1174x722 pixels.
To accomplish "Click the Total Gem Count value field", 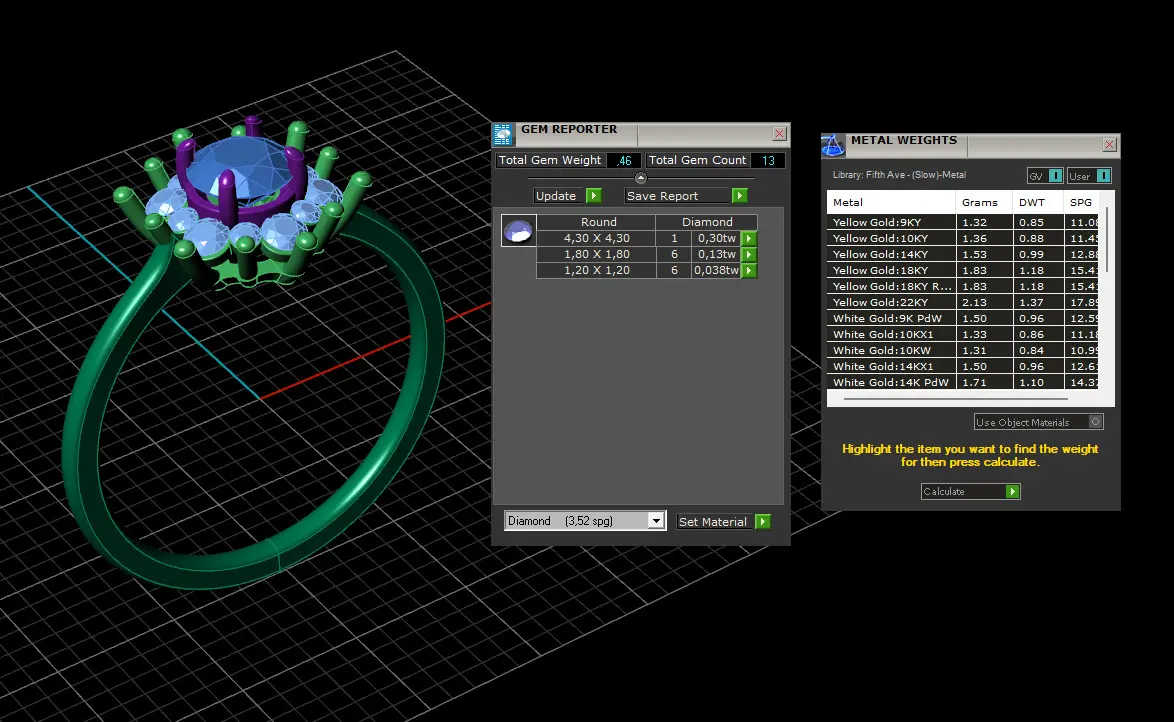I will tap(767, 160).
